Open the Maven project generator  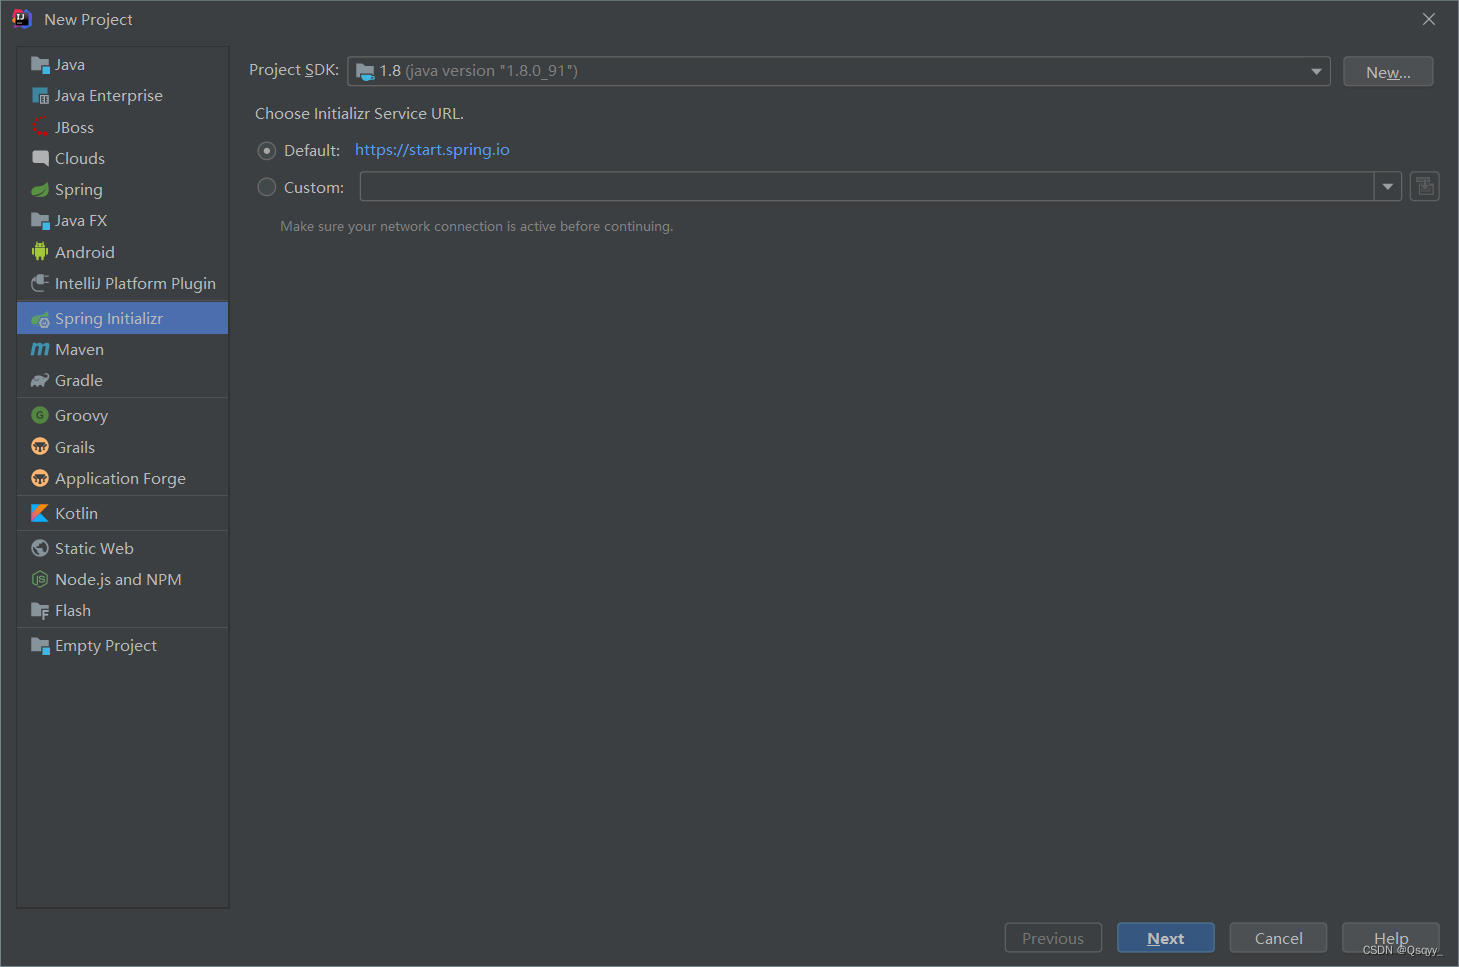point(78,348)
